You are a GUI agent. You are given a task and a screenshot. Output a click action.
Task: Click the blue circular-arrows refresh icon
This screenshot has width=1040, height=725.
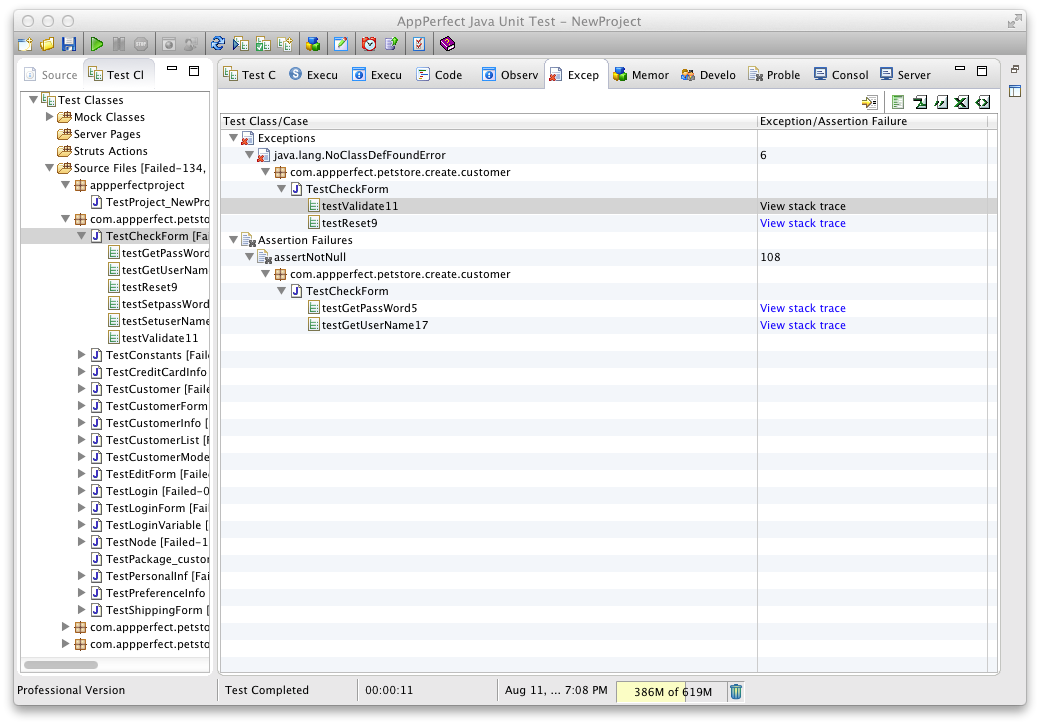pyautogui.click(x=218, y=44)
